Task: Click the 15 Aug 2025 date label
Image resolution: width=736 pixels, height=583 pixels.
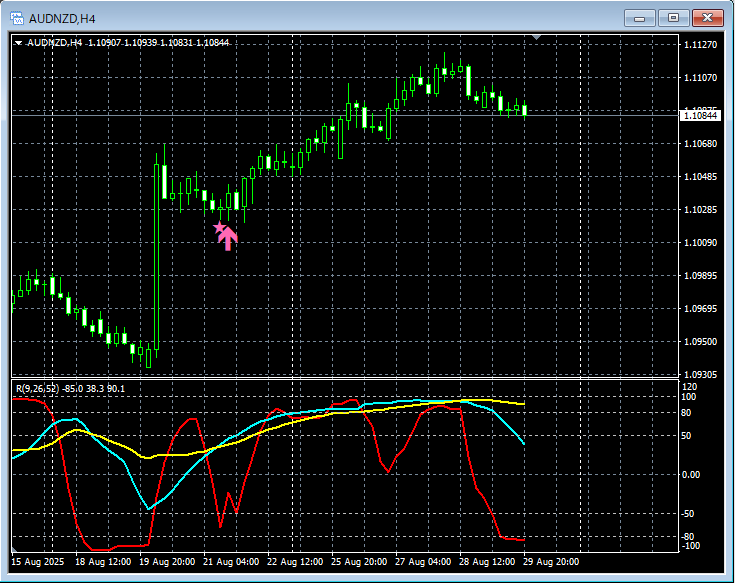Action: click(x=36, y=562)
